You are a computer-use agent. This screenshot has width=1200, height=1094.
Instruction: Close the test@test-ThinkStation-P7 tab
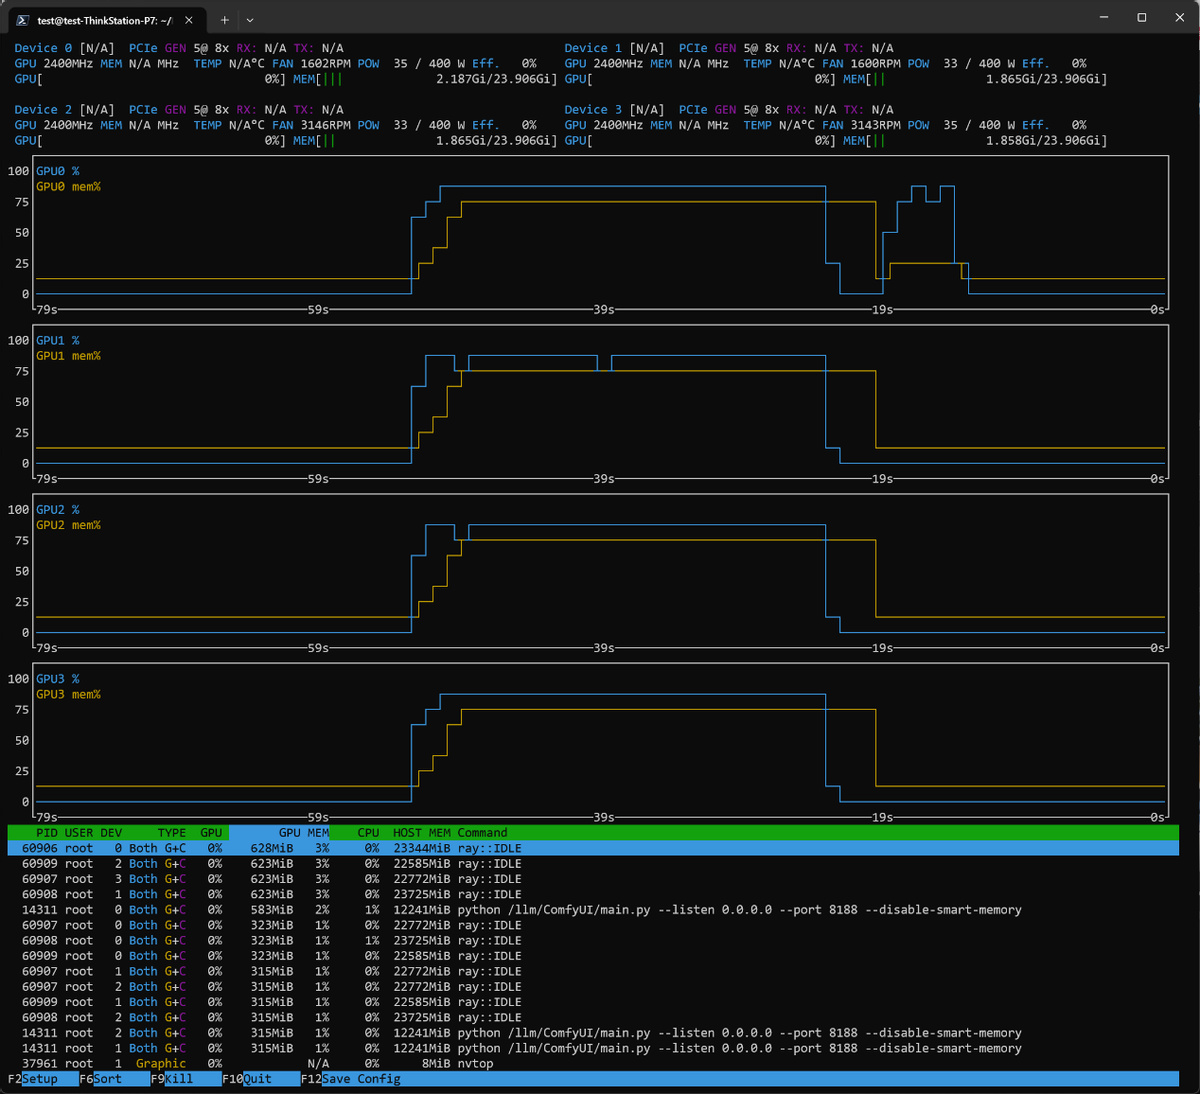[x=189, y=20]
